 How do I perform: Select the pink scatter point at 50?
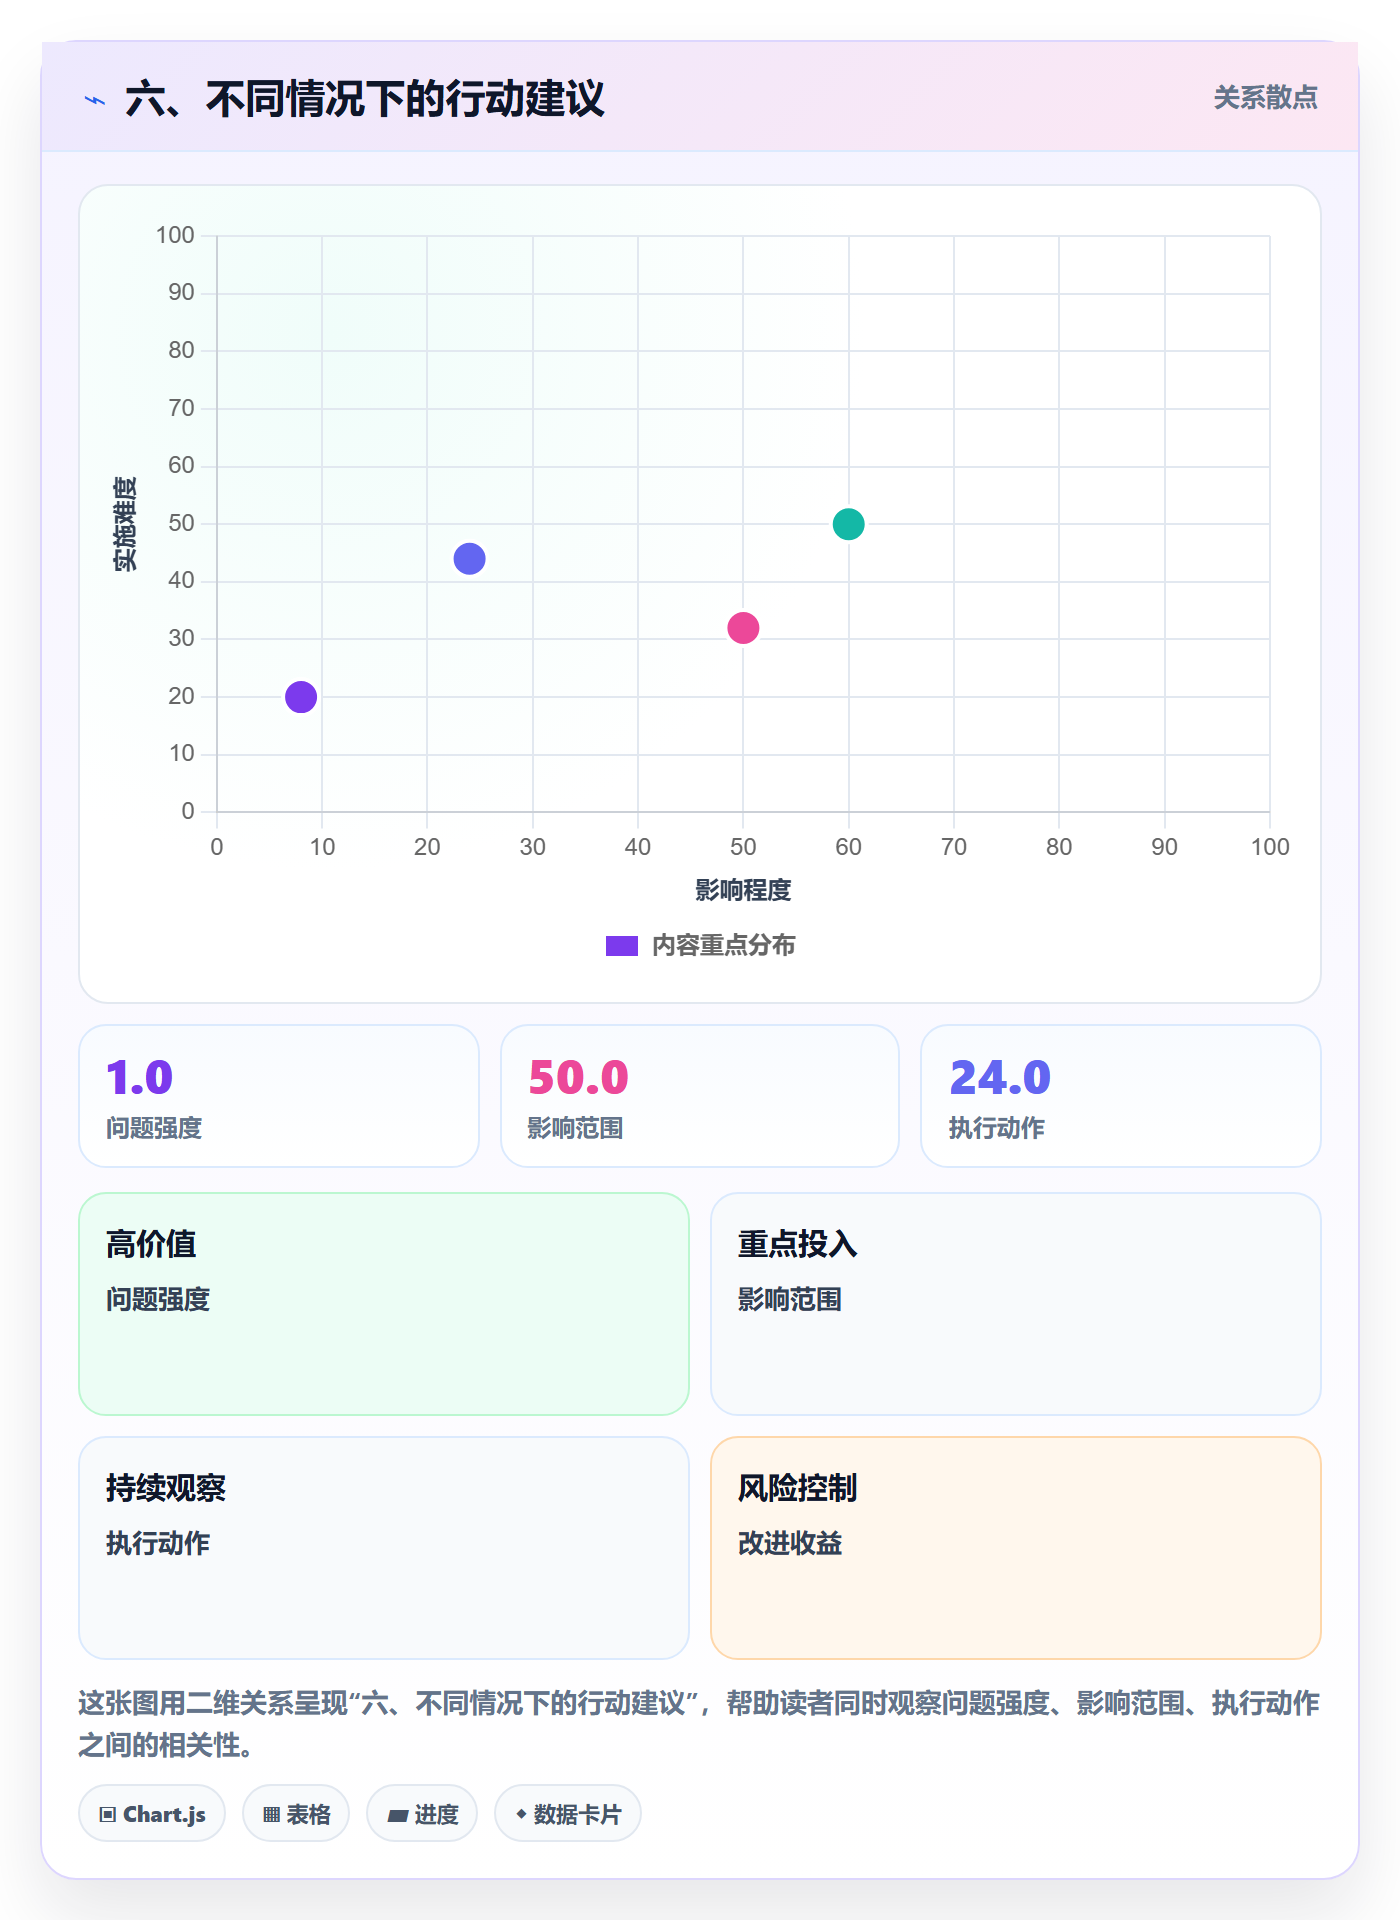coord(743,628)
